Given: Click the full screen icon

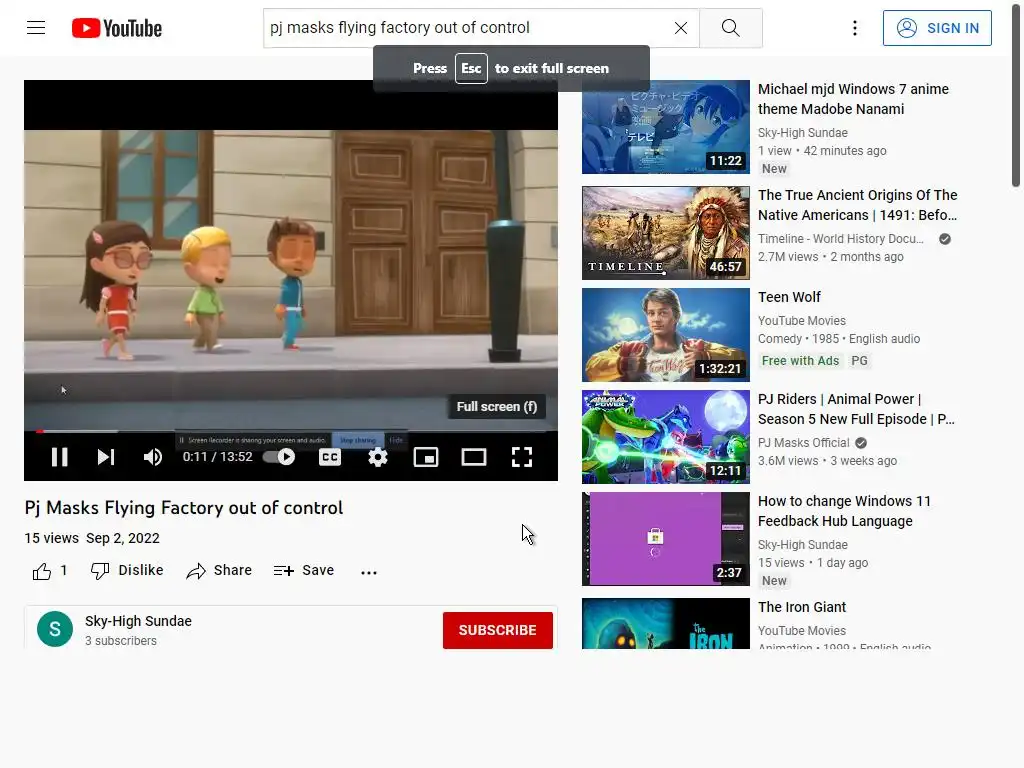Looking at the screenshot, I should (x=521, y=457).
